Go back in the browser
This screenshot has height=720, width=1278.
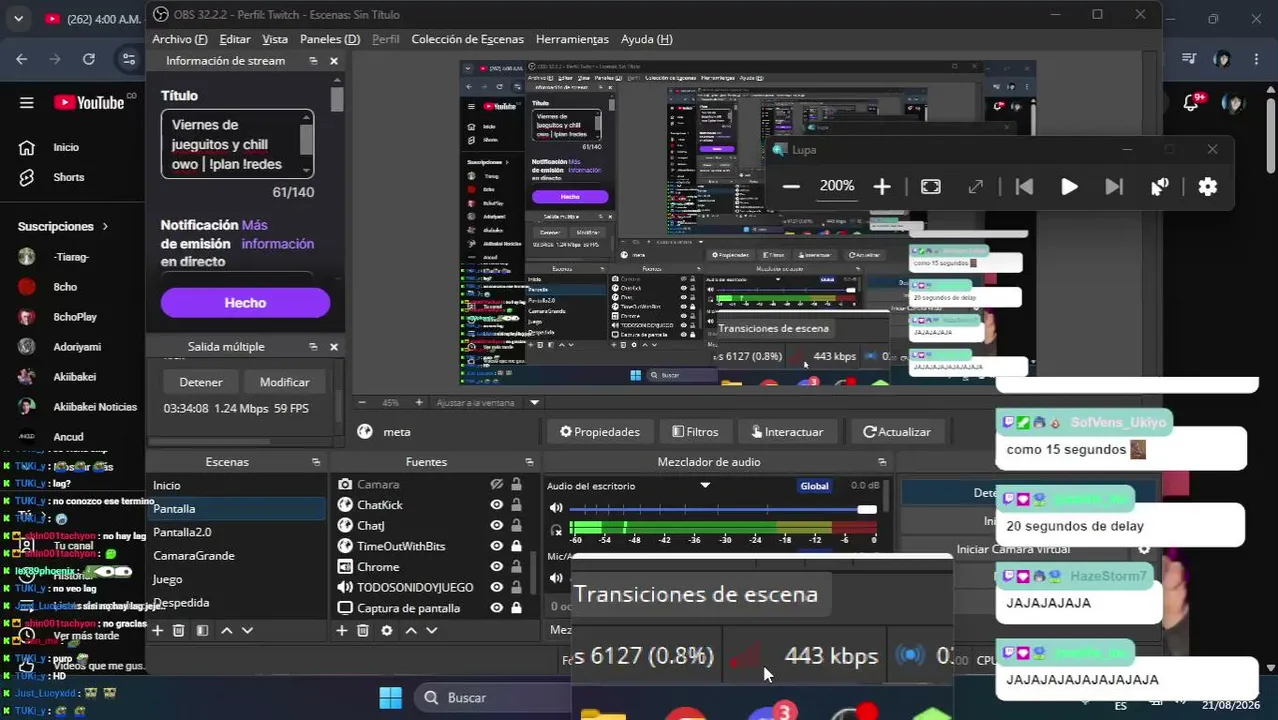22,59
